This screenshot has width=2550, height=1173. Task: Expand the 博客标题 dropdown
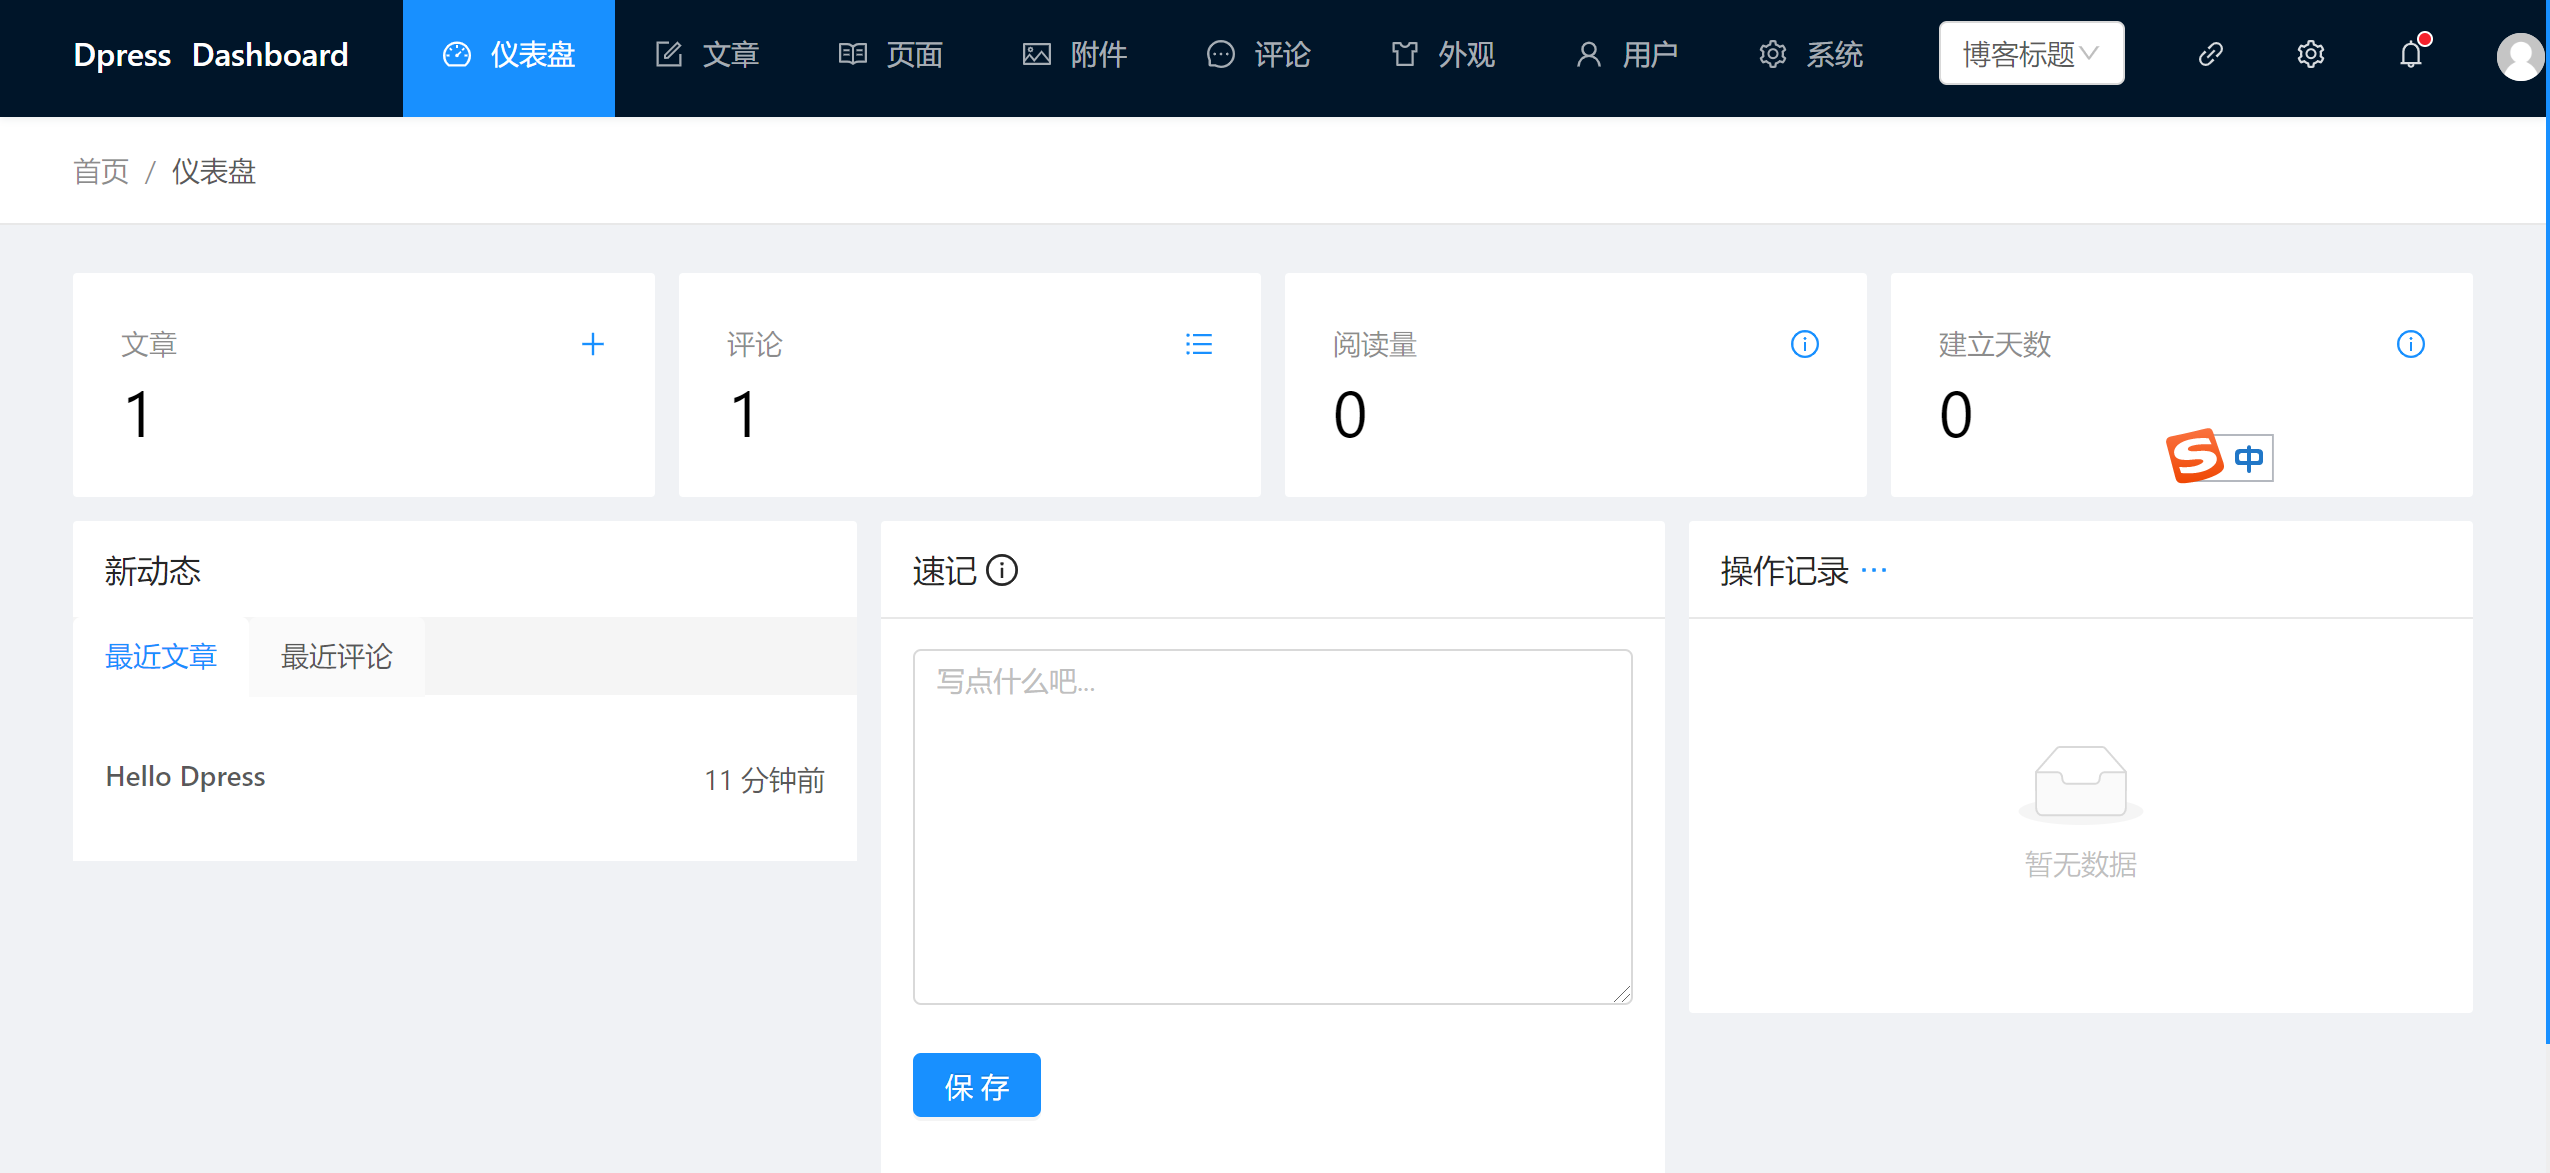coord(2031,54)
